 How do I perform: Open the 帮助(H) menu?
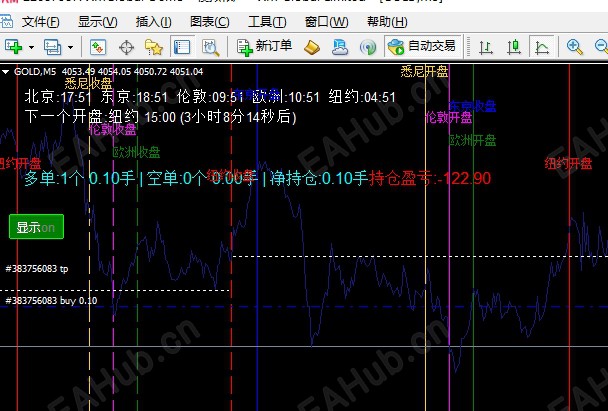[x=387, y=22]
